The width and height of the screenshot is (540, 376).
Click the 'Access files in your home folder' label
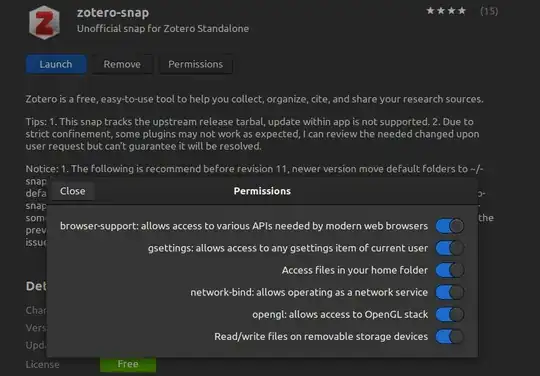pyautogui.click(x=355, y=271)
